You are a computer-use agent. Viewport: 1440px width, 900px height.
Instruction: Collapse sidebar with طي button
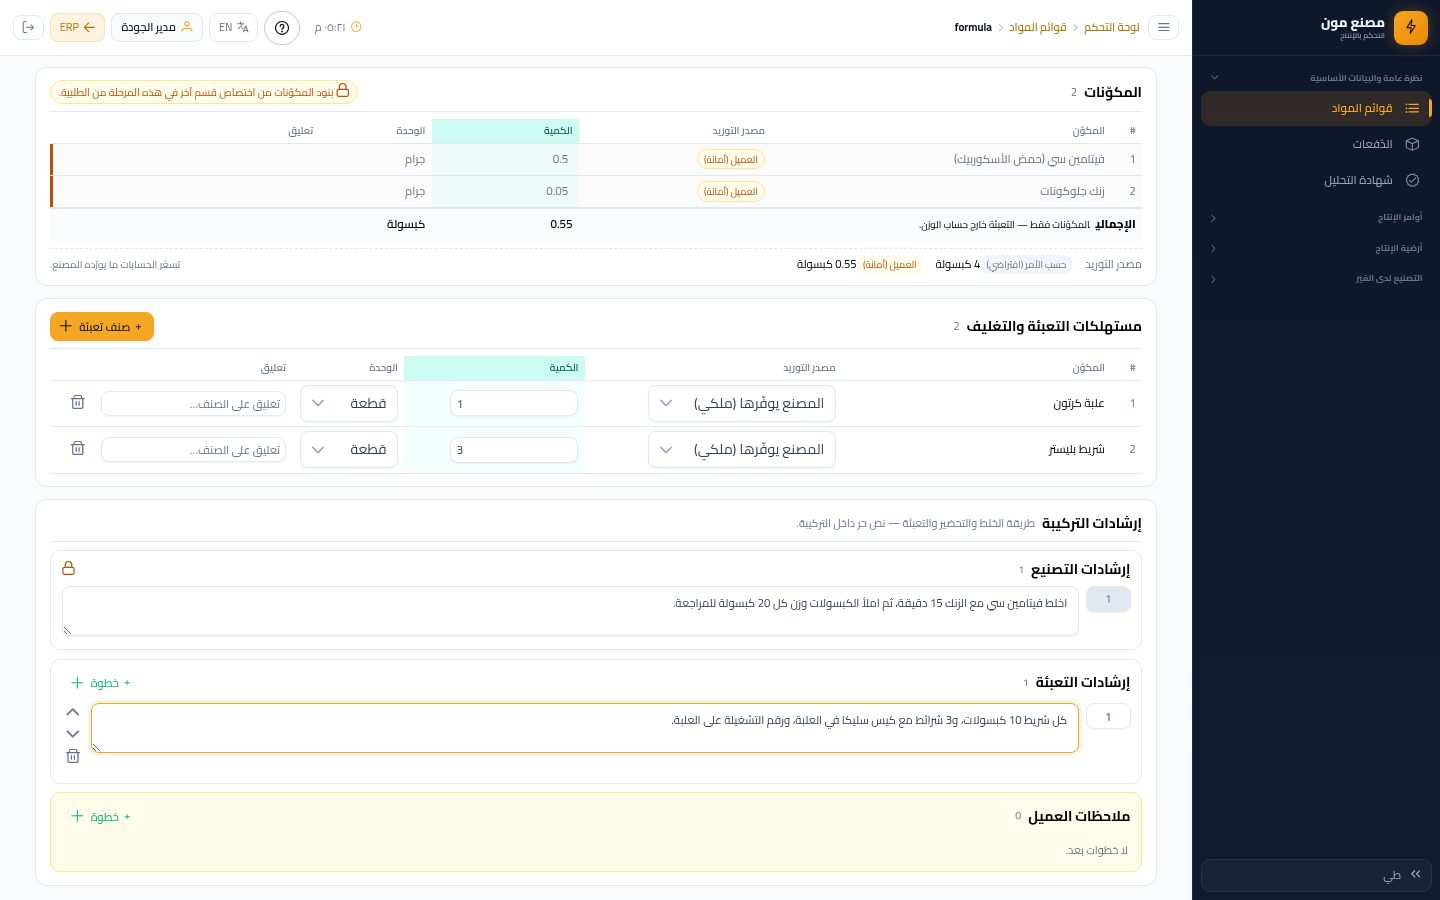point(1316,875)
